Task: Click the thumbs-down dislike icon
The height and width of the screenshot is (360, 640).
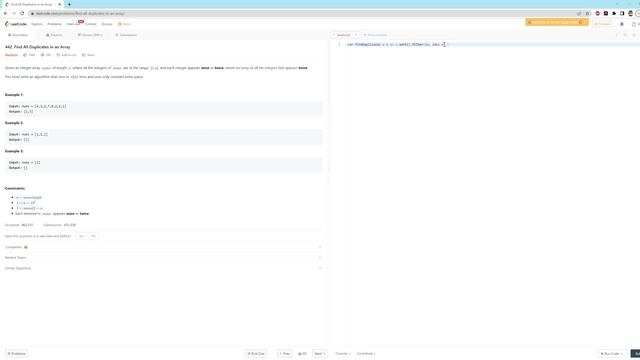Action: [42, 55]
